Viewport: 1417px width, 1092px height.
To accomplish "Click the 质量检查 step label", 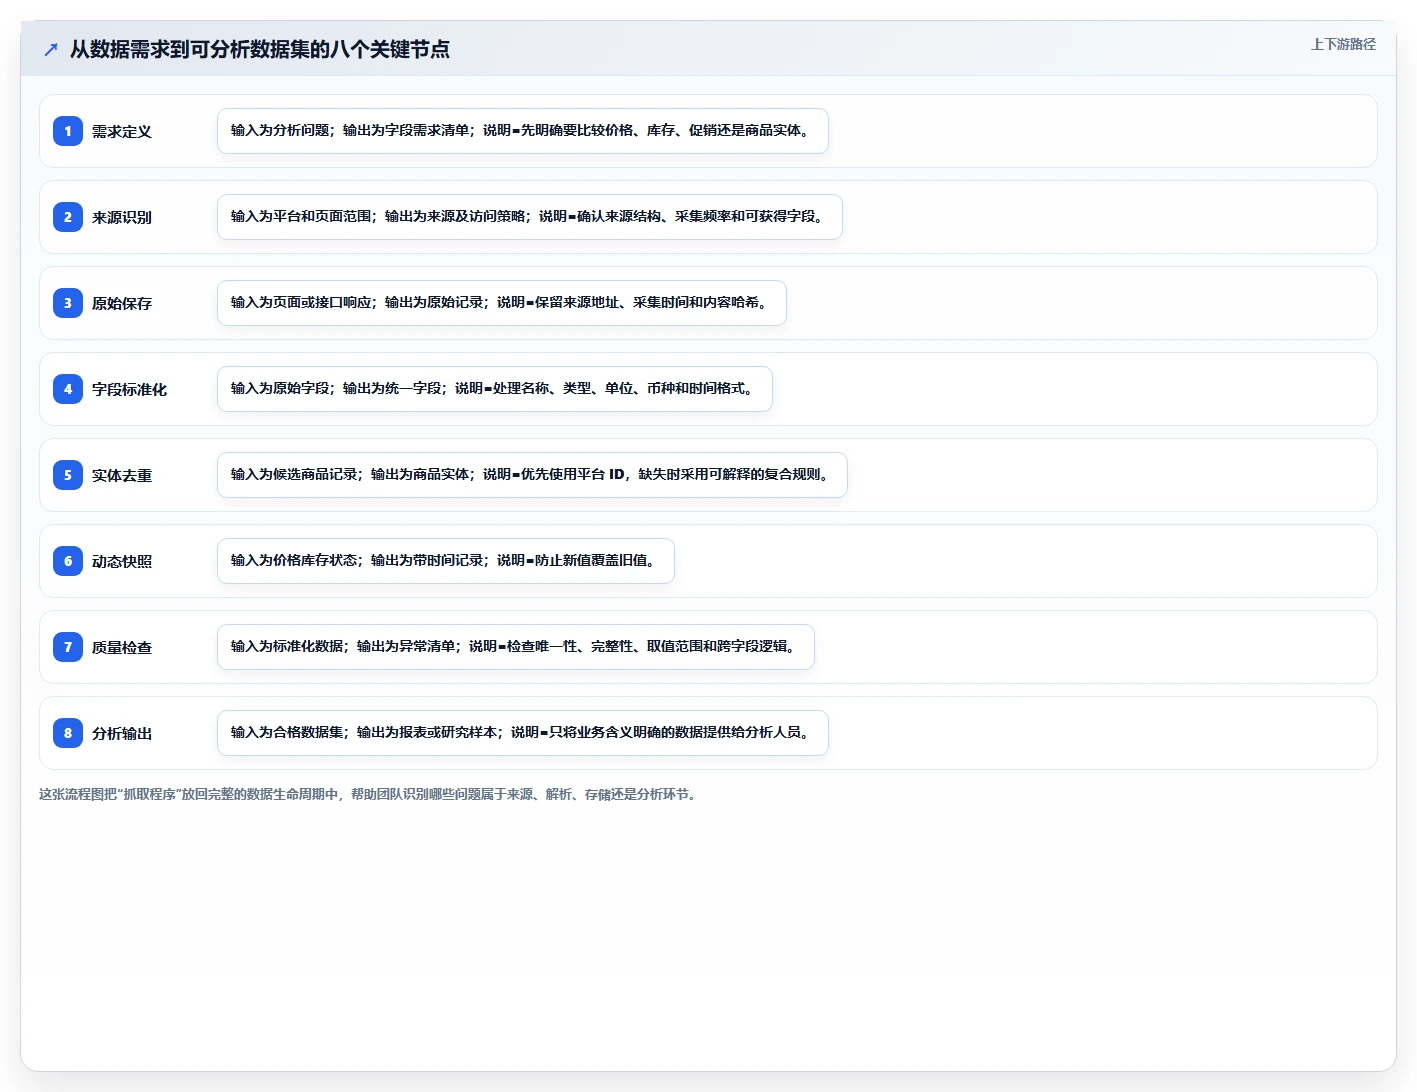I will tap(122, 647).
